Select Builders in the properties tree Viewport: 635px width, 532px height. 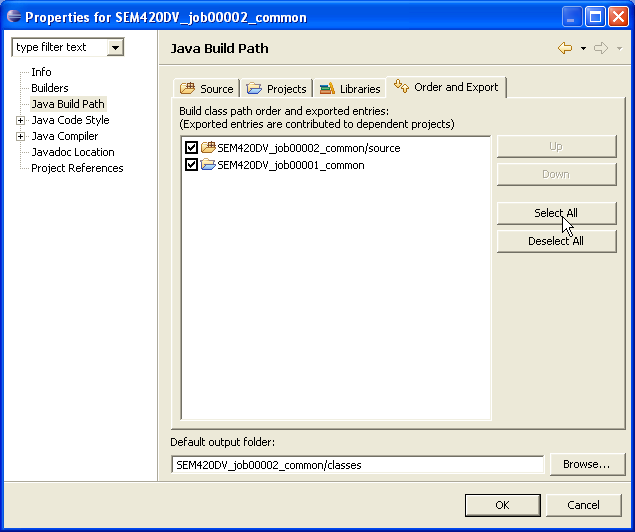(x=50, y=88)
